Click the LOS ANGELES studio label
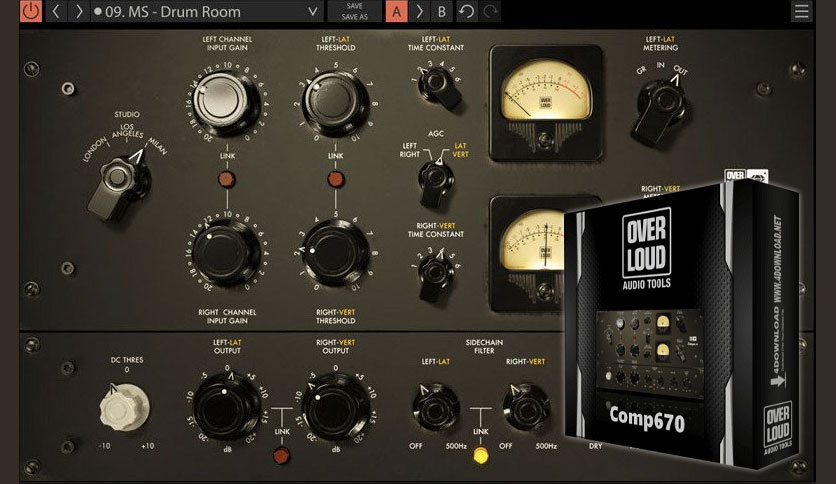This screenshot has height=484, width=836. coord(127,131)
